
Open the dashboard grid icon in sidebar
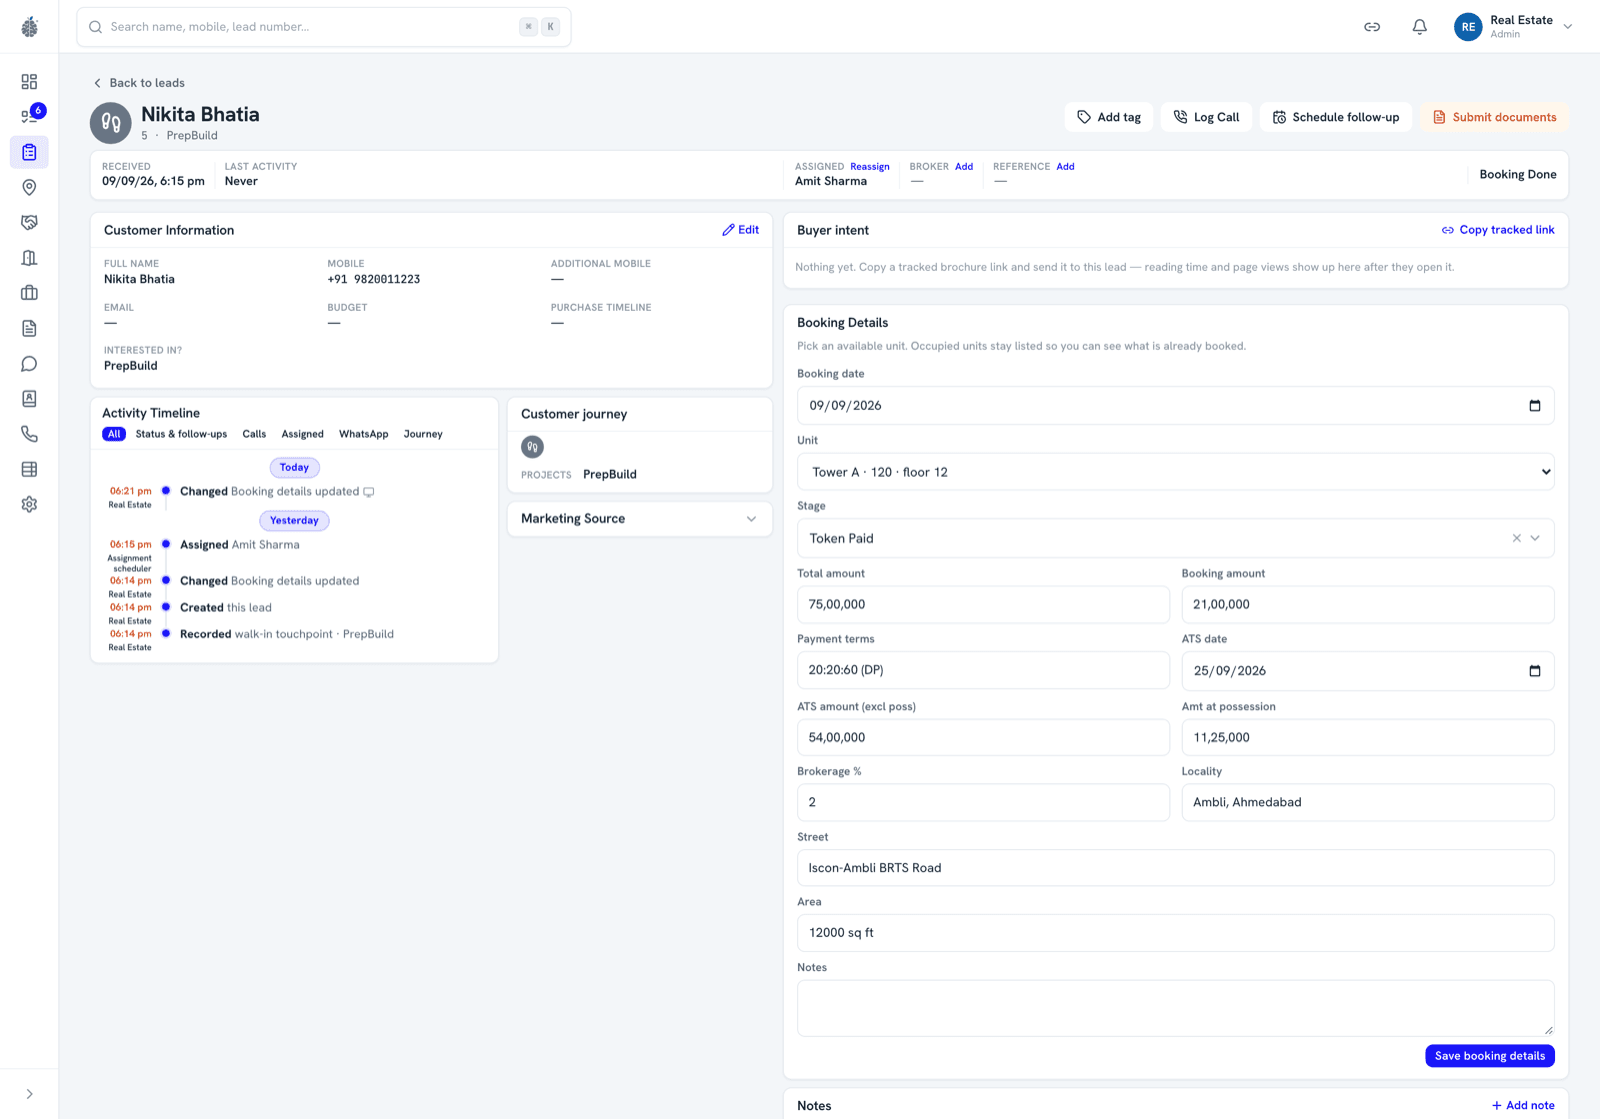(x=29, y=82)
